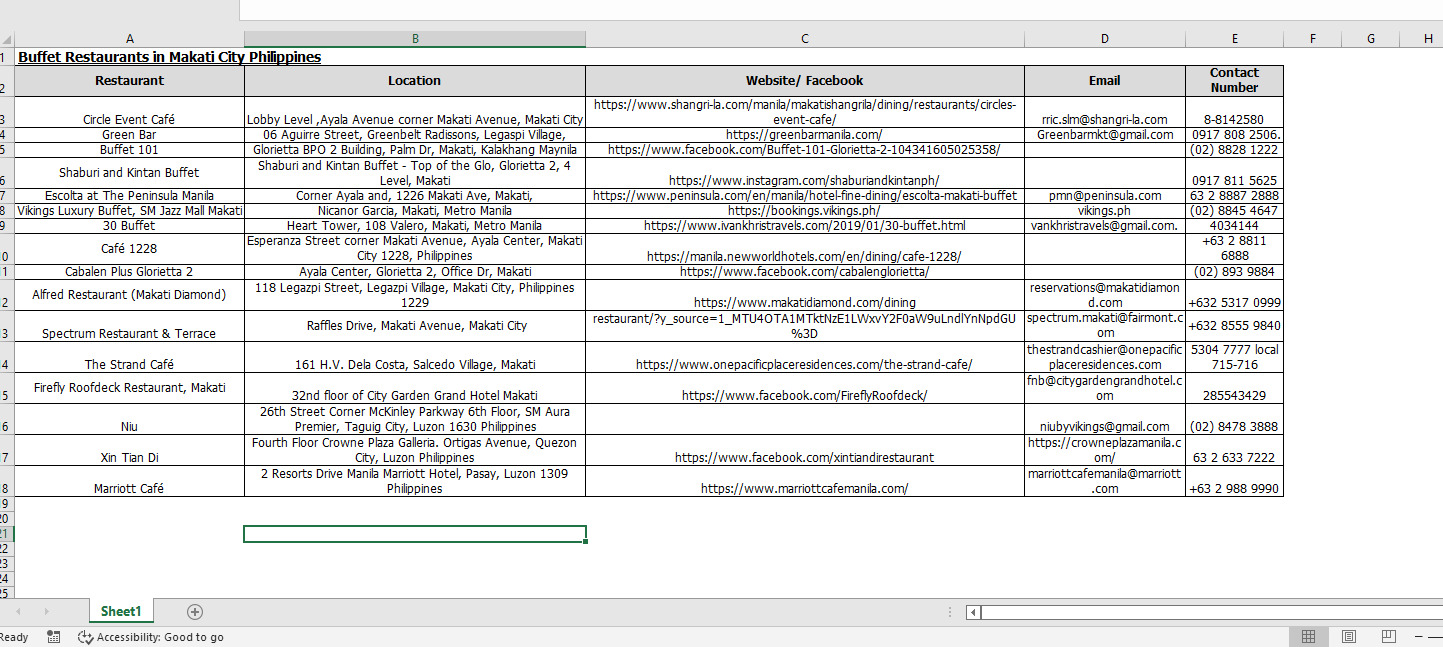Select the Buffet 101 cell
Viewport: 1443px width, 647px height.
click(x=130, y=150)
